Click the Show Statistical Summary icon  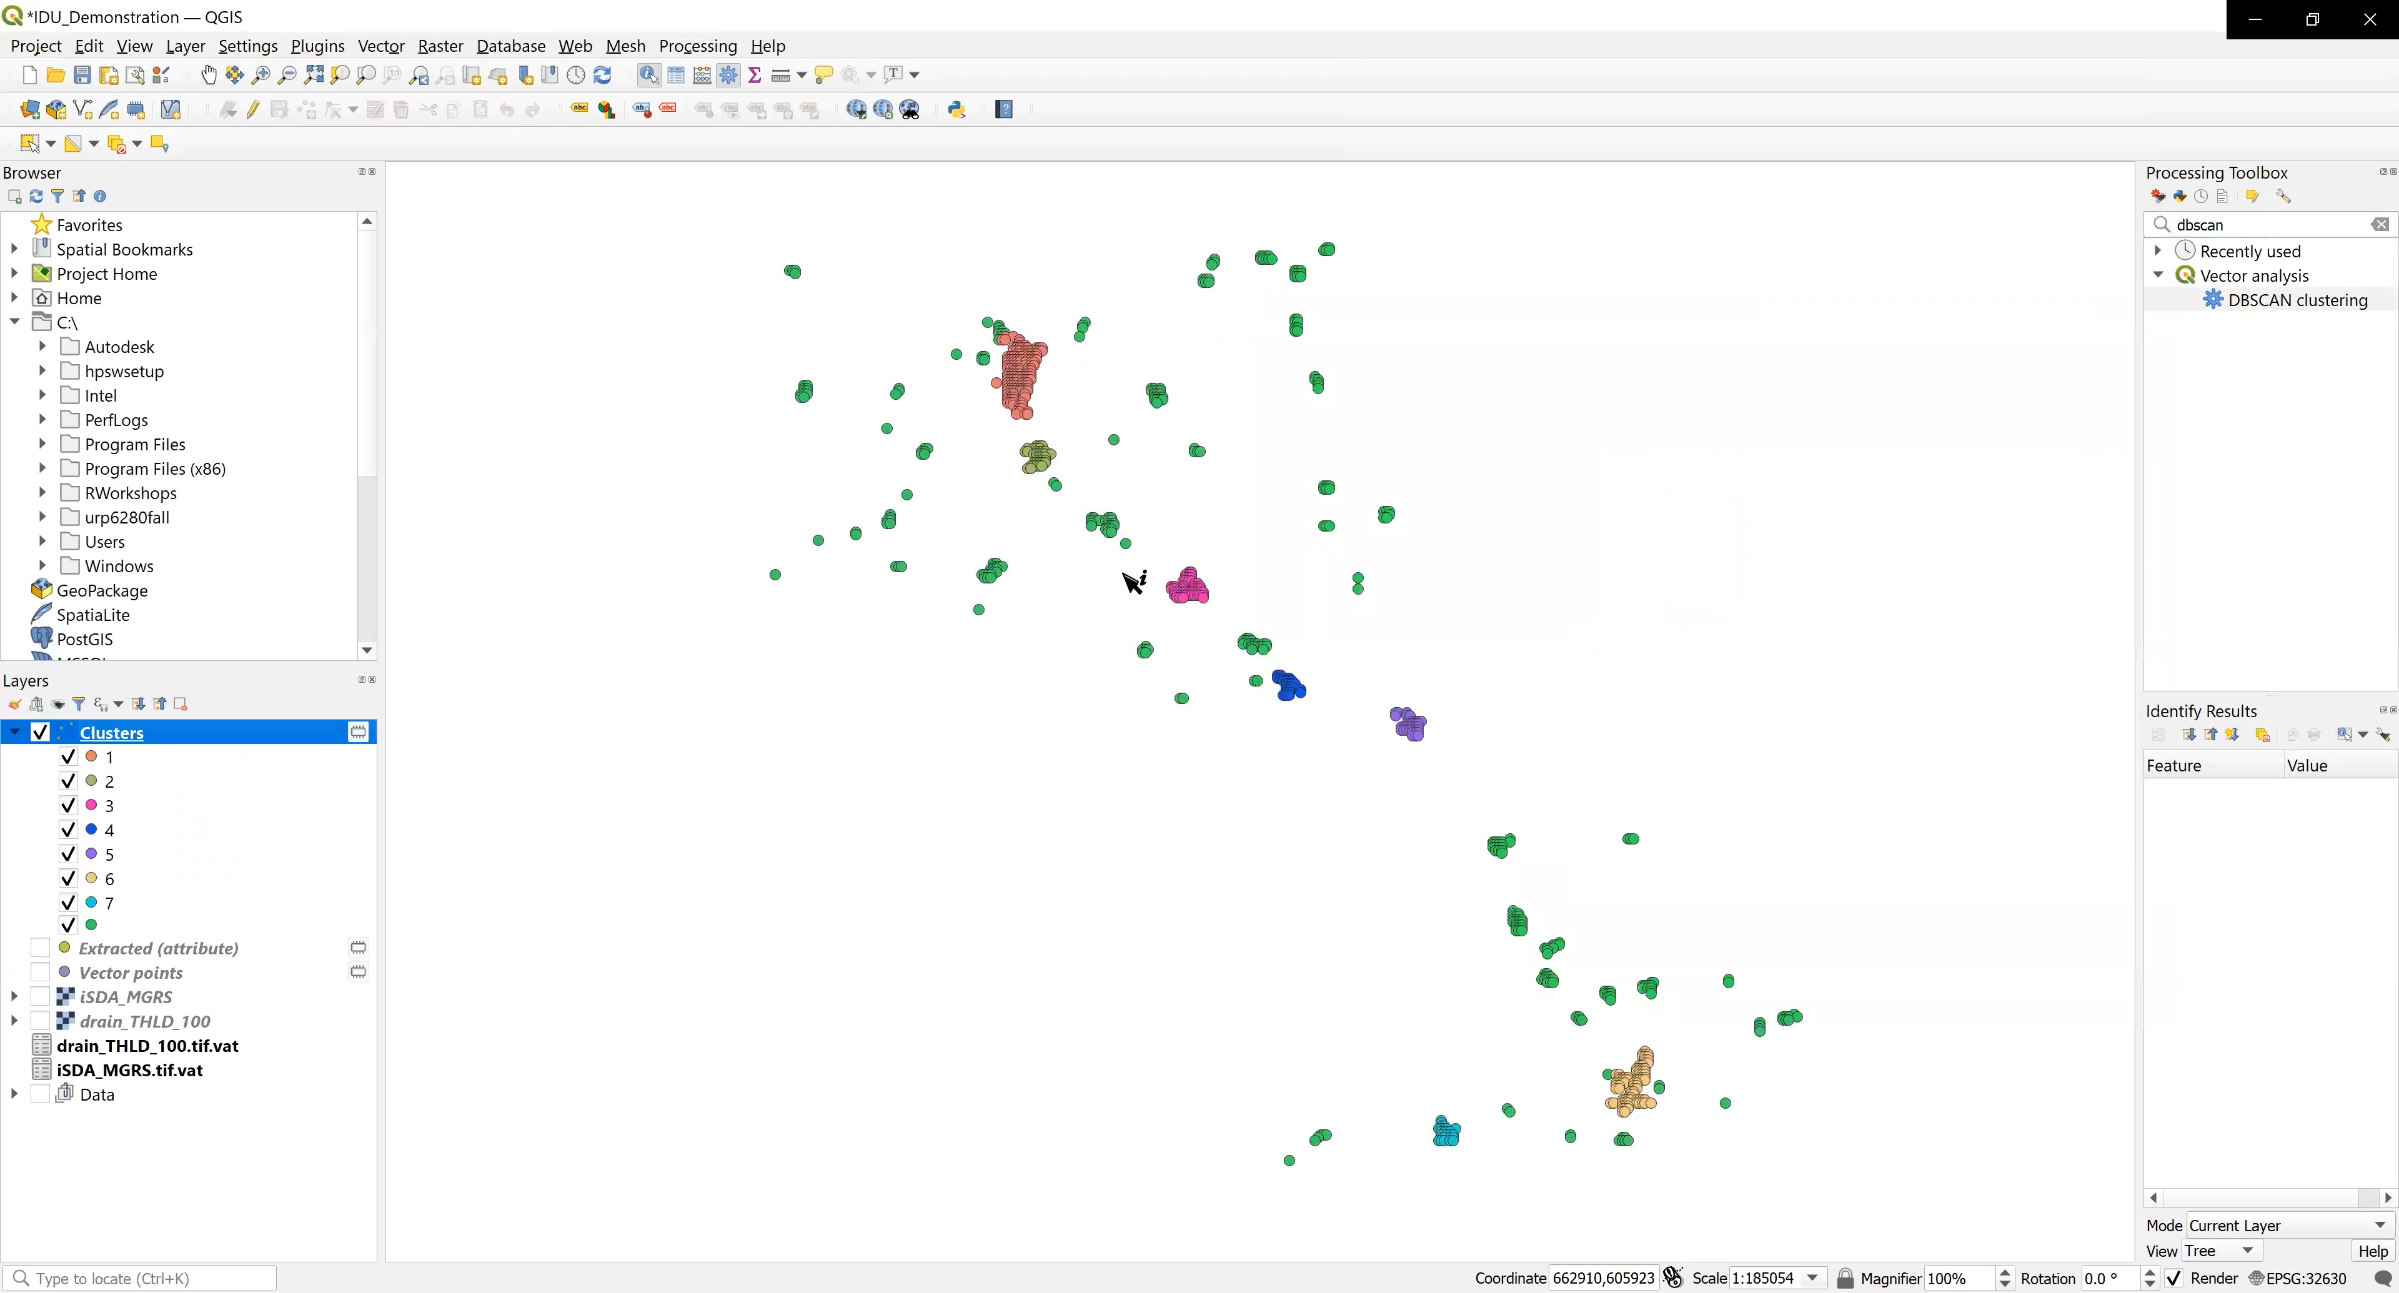[x=755, y=75]
